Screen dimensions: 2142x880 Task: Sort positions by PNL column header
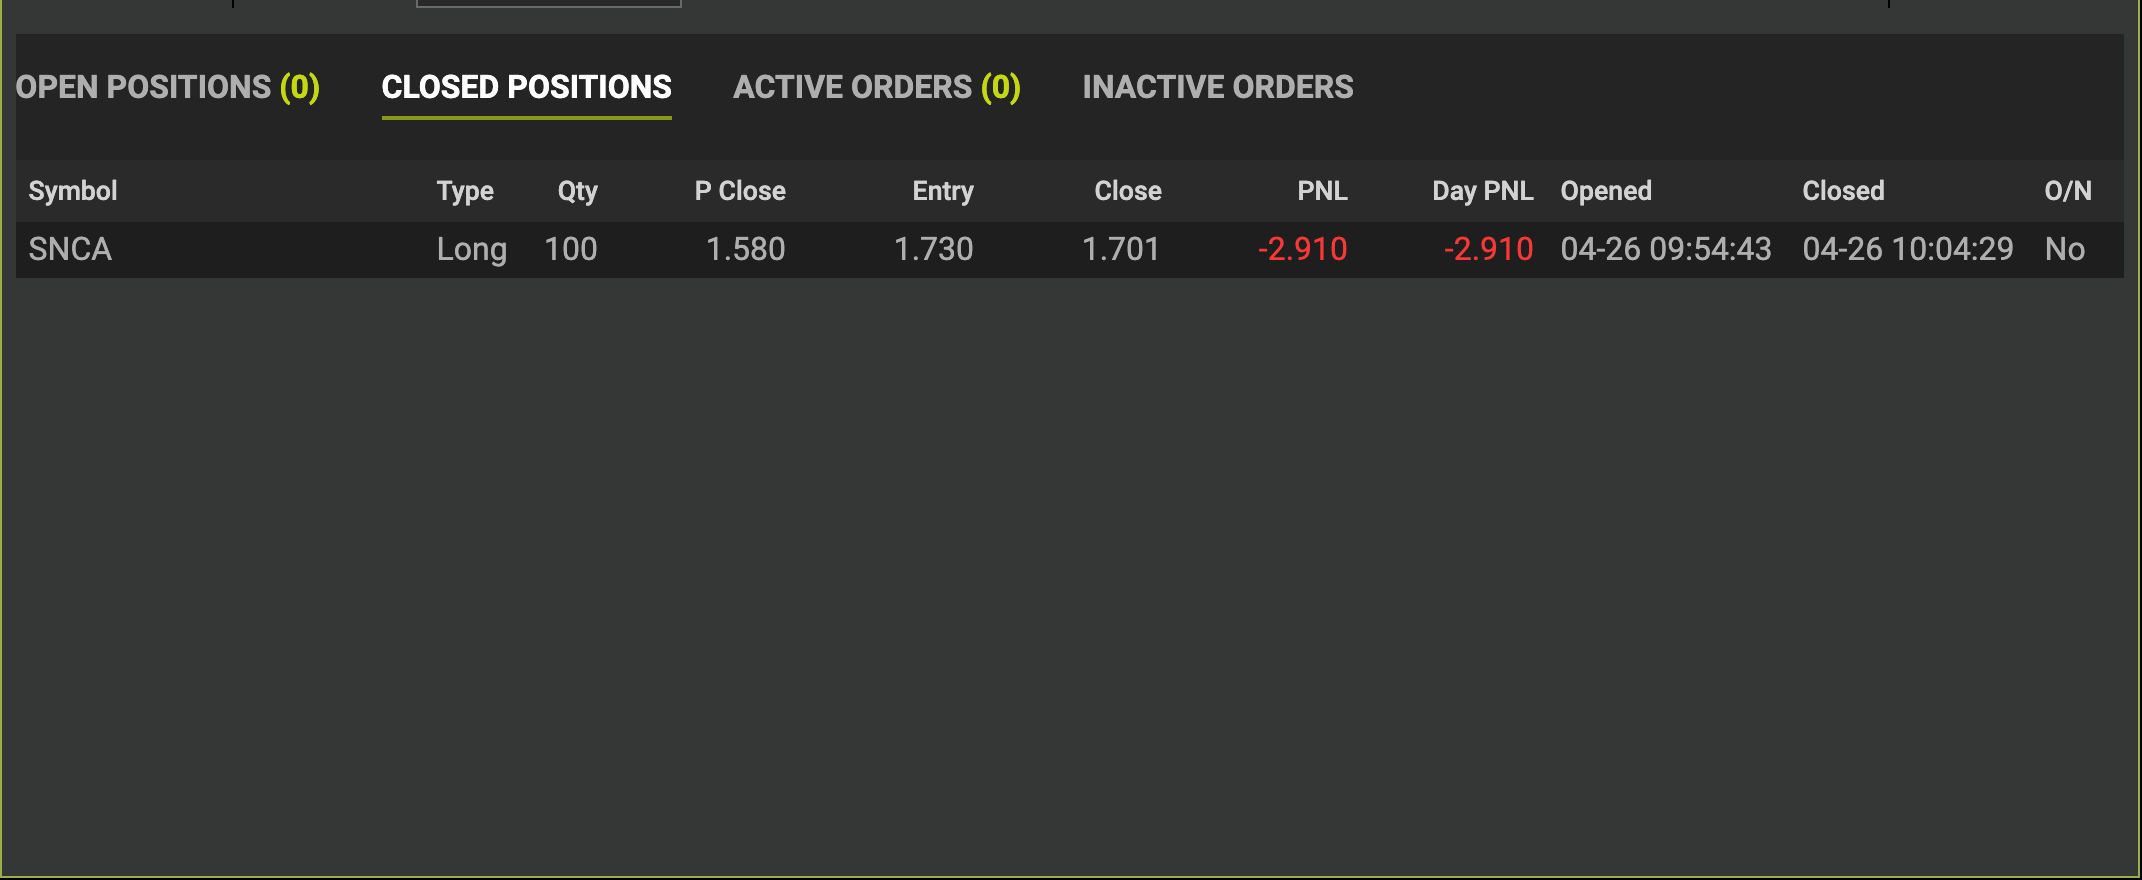tap(1322, 191)
